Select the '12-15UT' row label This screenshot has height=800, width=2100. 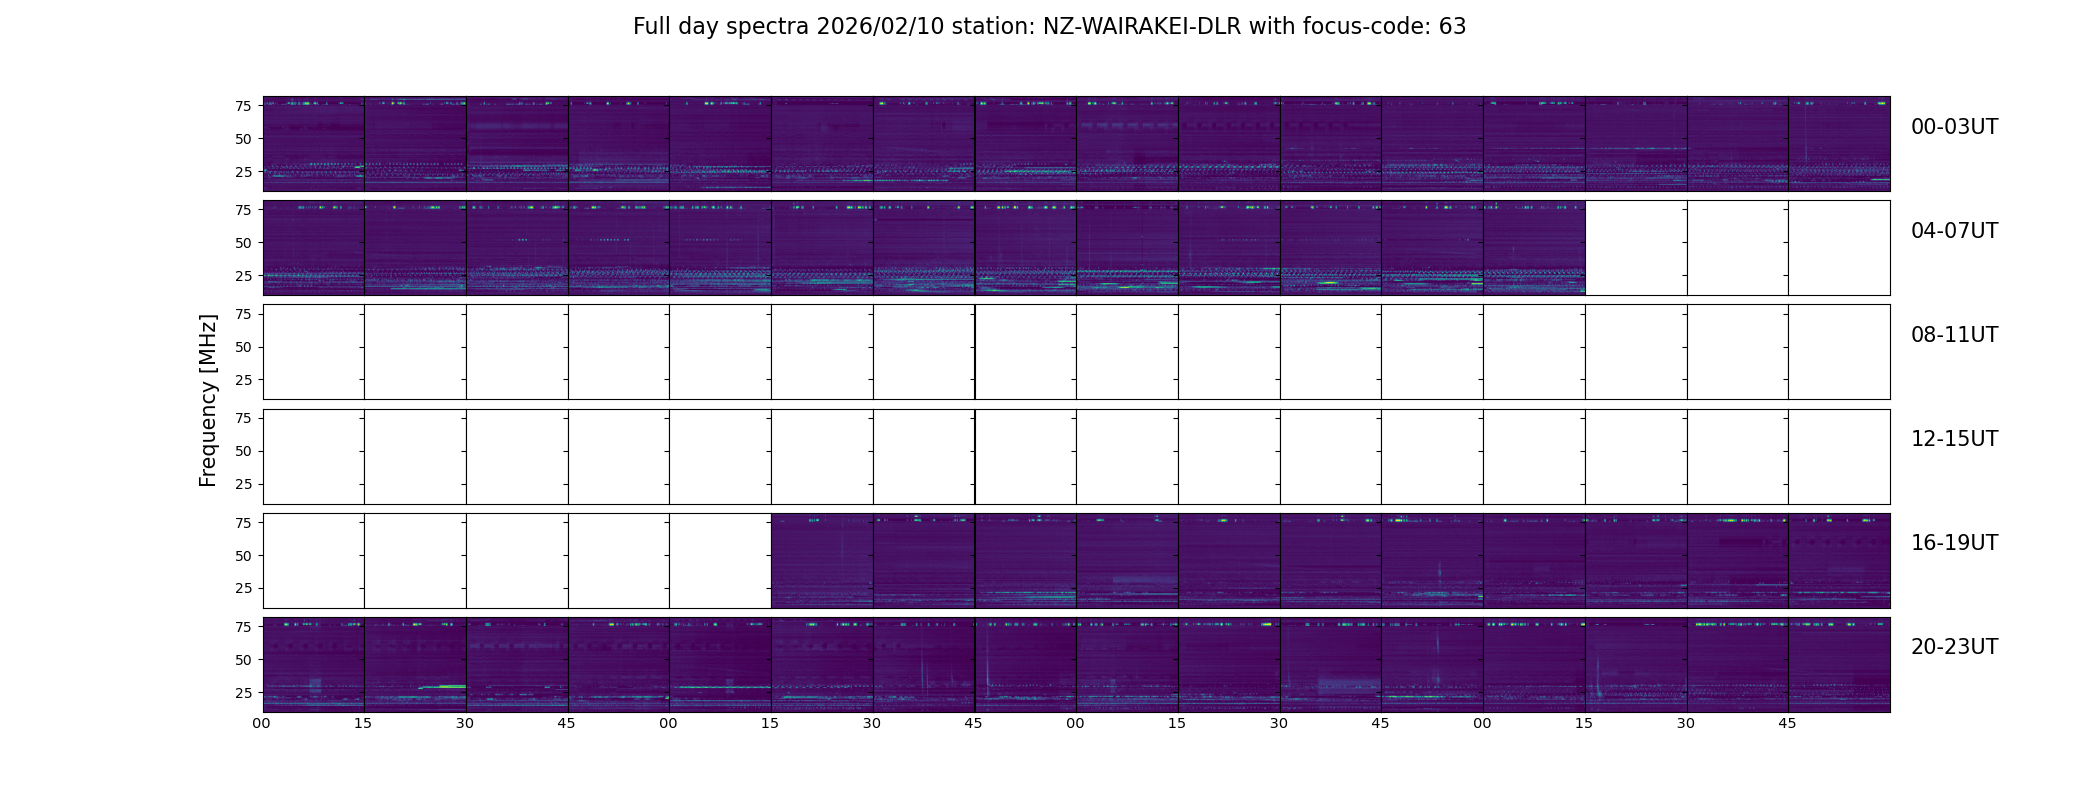[1954, 439]
